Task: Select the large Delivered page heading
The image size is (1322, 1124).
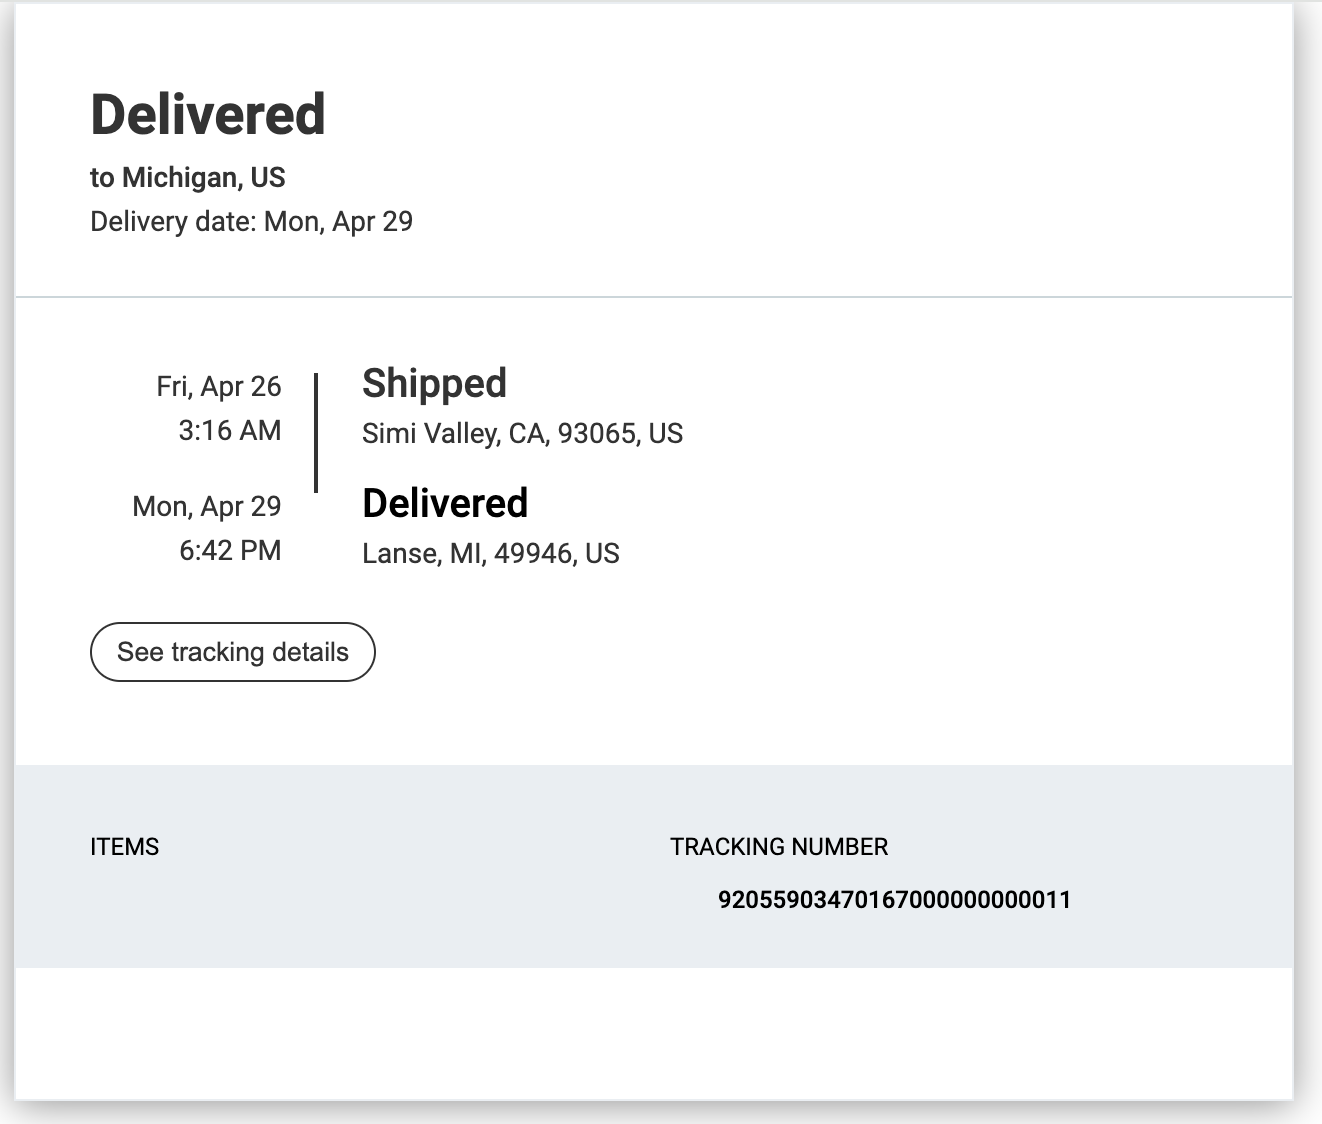Action: [x=208, y=114]
